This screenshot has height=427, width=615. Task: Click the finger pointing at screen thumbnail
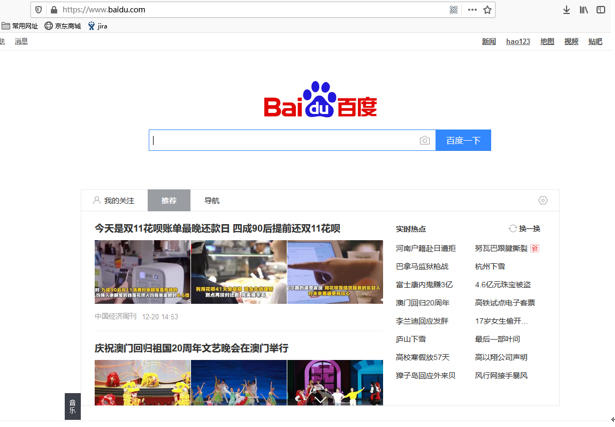(335, 272)
